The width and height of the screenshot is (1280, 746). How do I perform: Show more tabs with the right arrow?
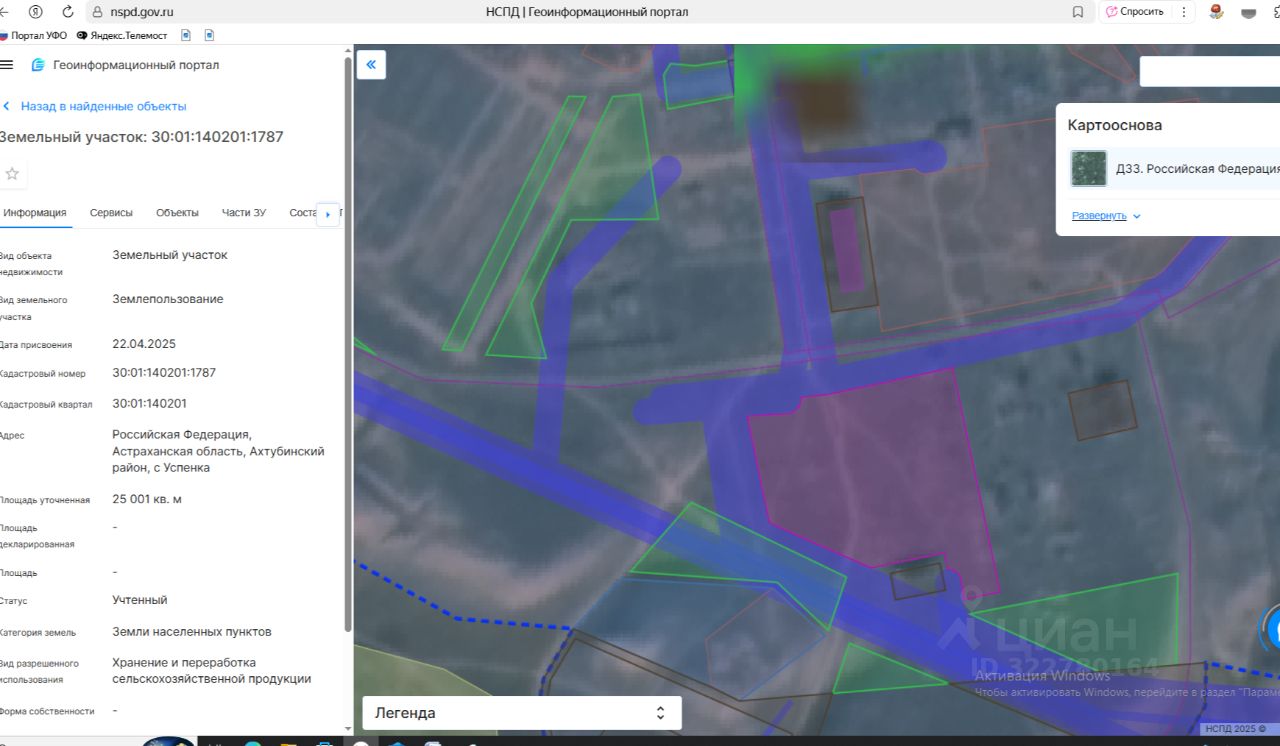tap(328, 214)
